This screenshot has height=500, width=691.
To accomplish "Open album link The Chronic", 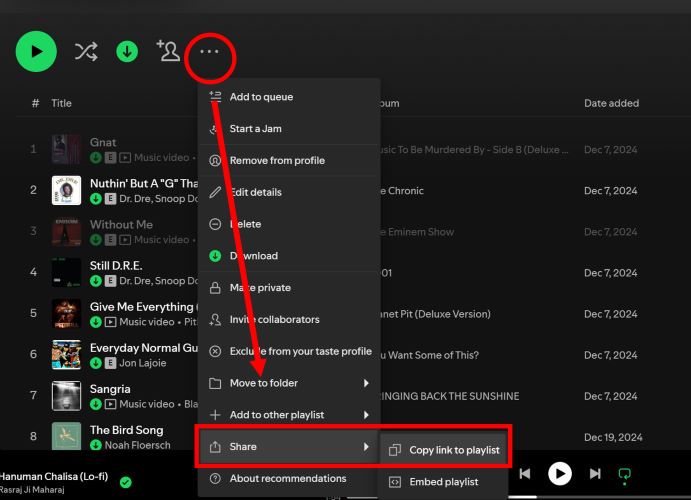I will [x=401, y=191].
